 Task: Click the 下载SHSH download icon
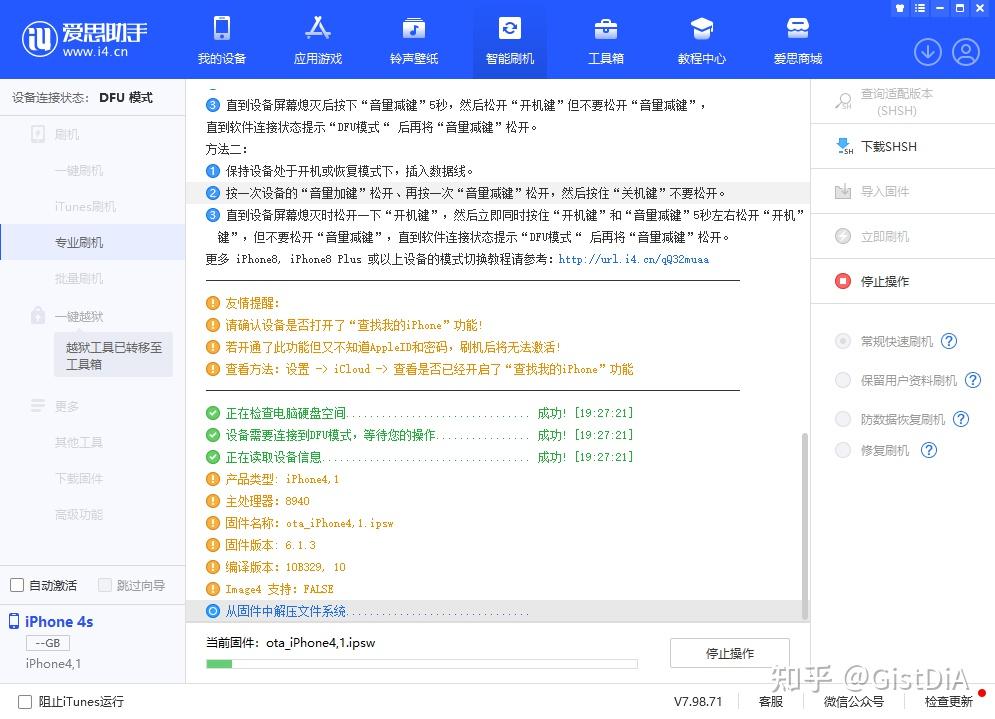[843, 146]
